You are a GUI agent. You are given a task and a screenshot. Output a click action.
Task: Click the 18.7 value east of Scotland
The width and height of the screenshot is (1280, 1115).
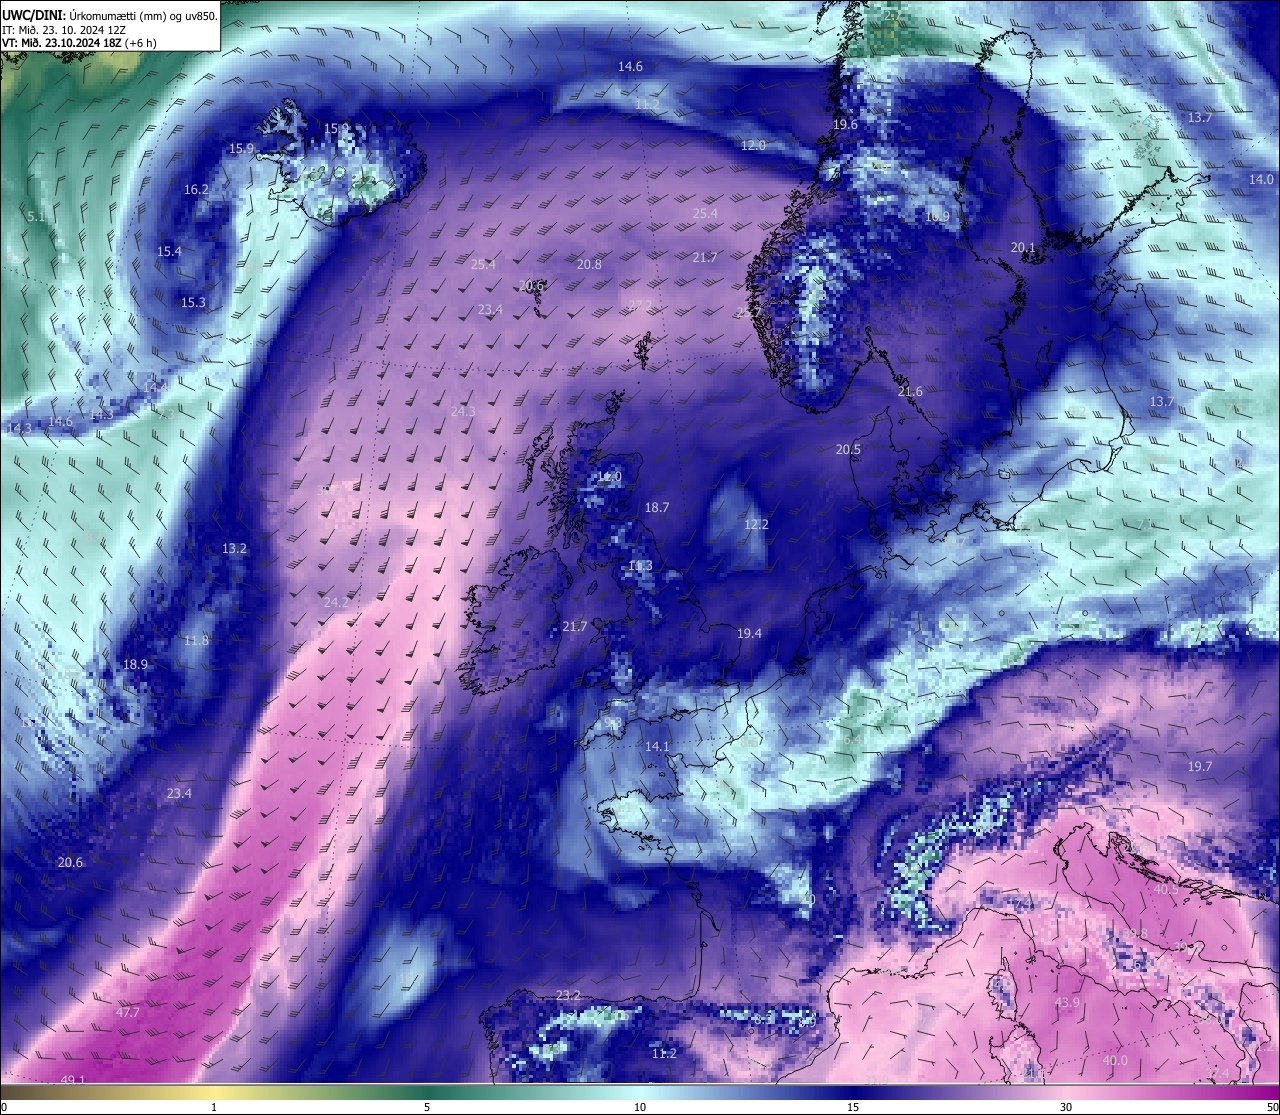coord(657,507)
